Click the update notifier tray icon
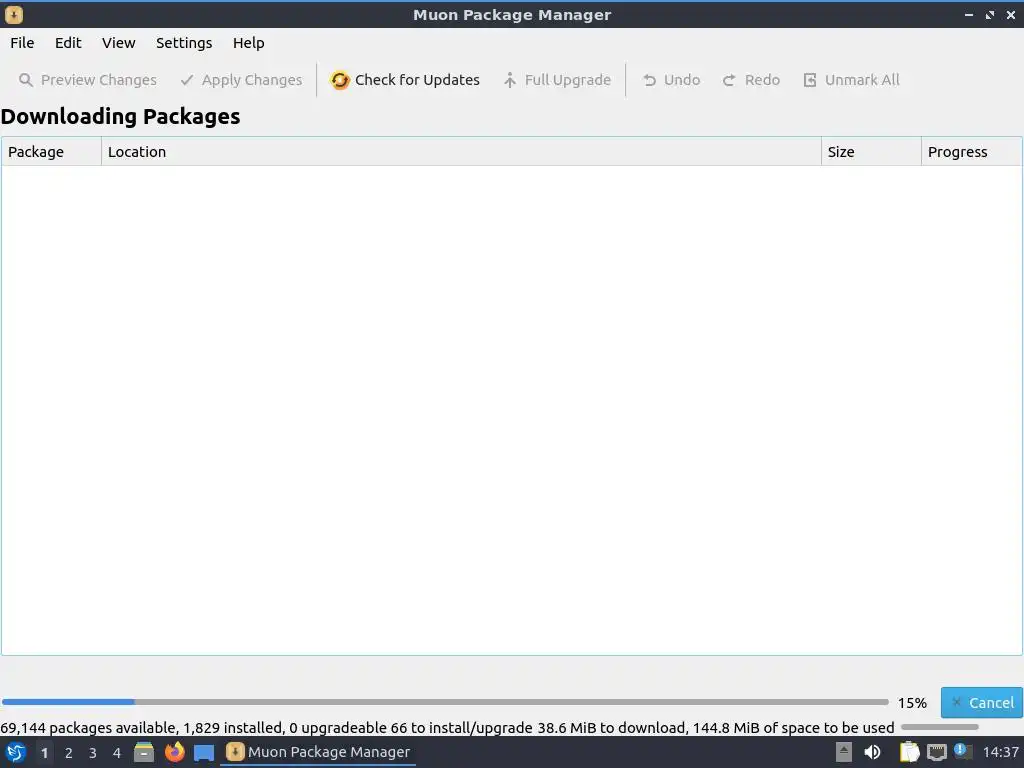 pos(963,752)
